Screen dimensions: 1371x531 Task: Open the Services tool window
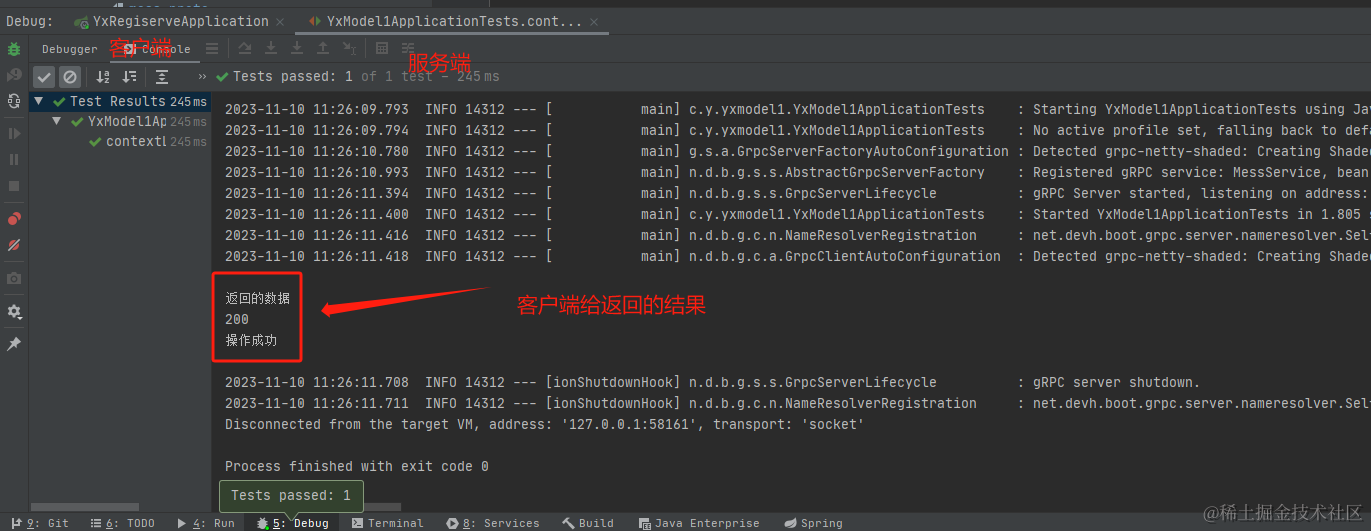(494, 523)
